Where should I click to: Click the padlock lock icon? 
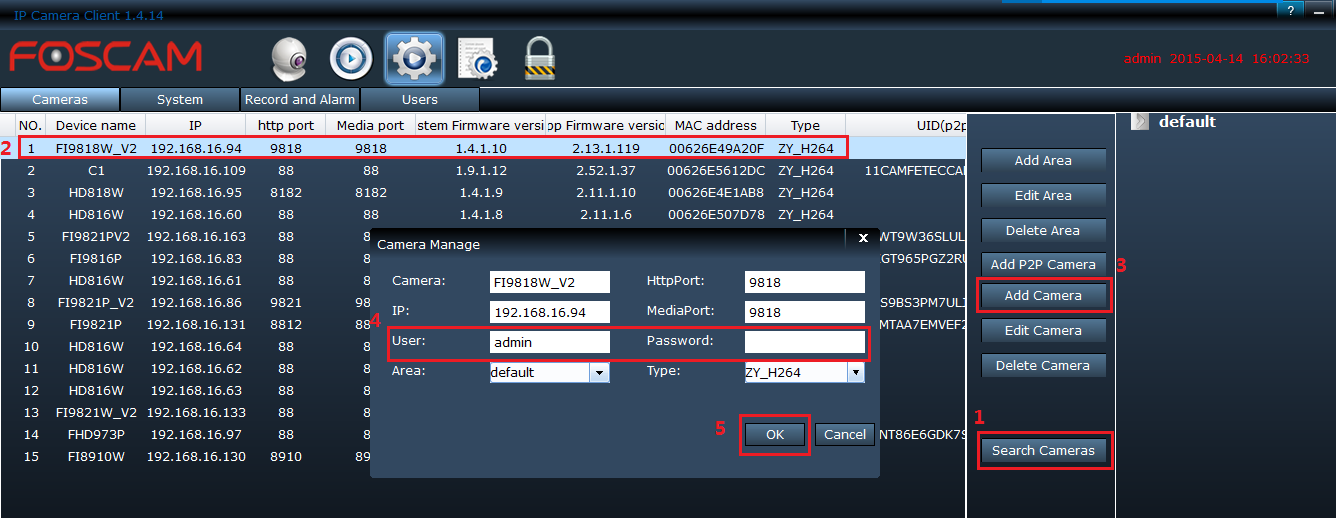[540, 59]
